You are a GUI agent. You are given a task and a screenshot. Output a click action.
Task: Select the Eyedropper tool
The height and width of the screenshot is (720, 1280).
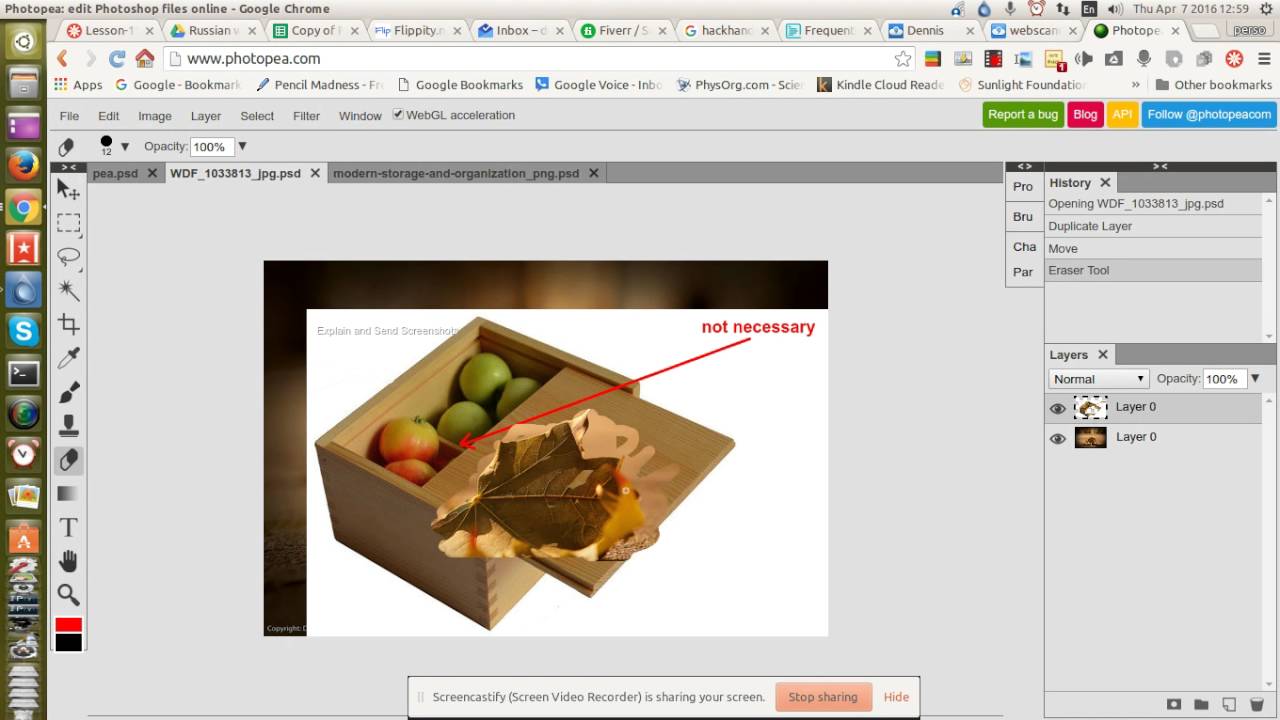[68, 358]
